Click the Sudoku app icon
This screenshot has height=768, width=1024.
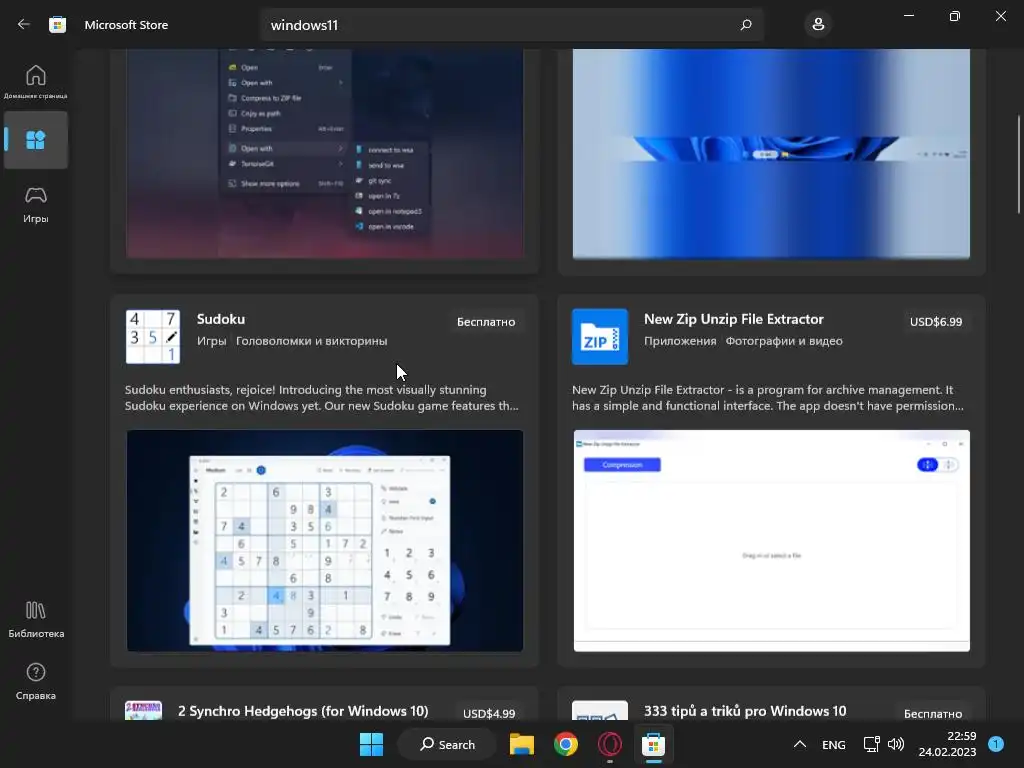point(153,336)
